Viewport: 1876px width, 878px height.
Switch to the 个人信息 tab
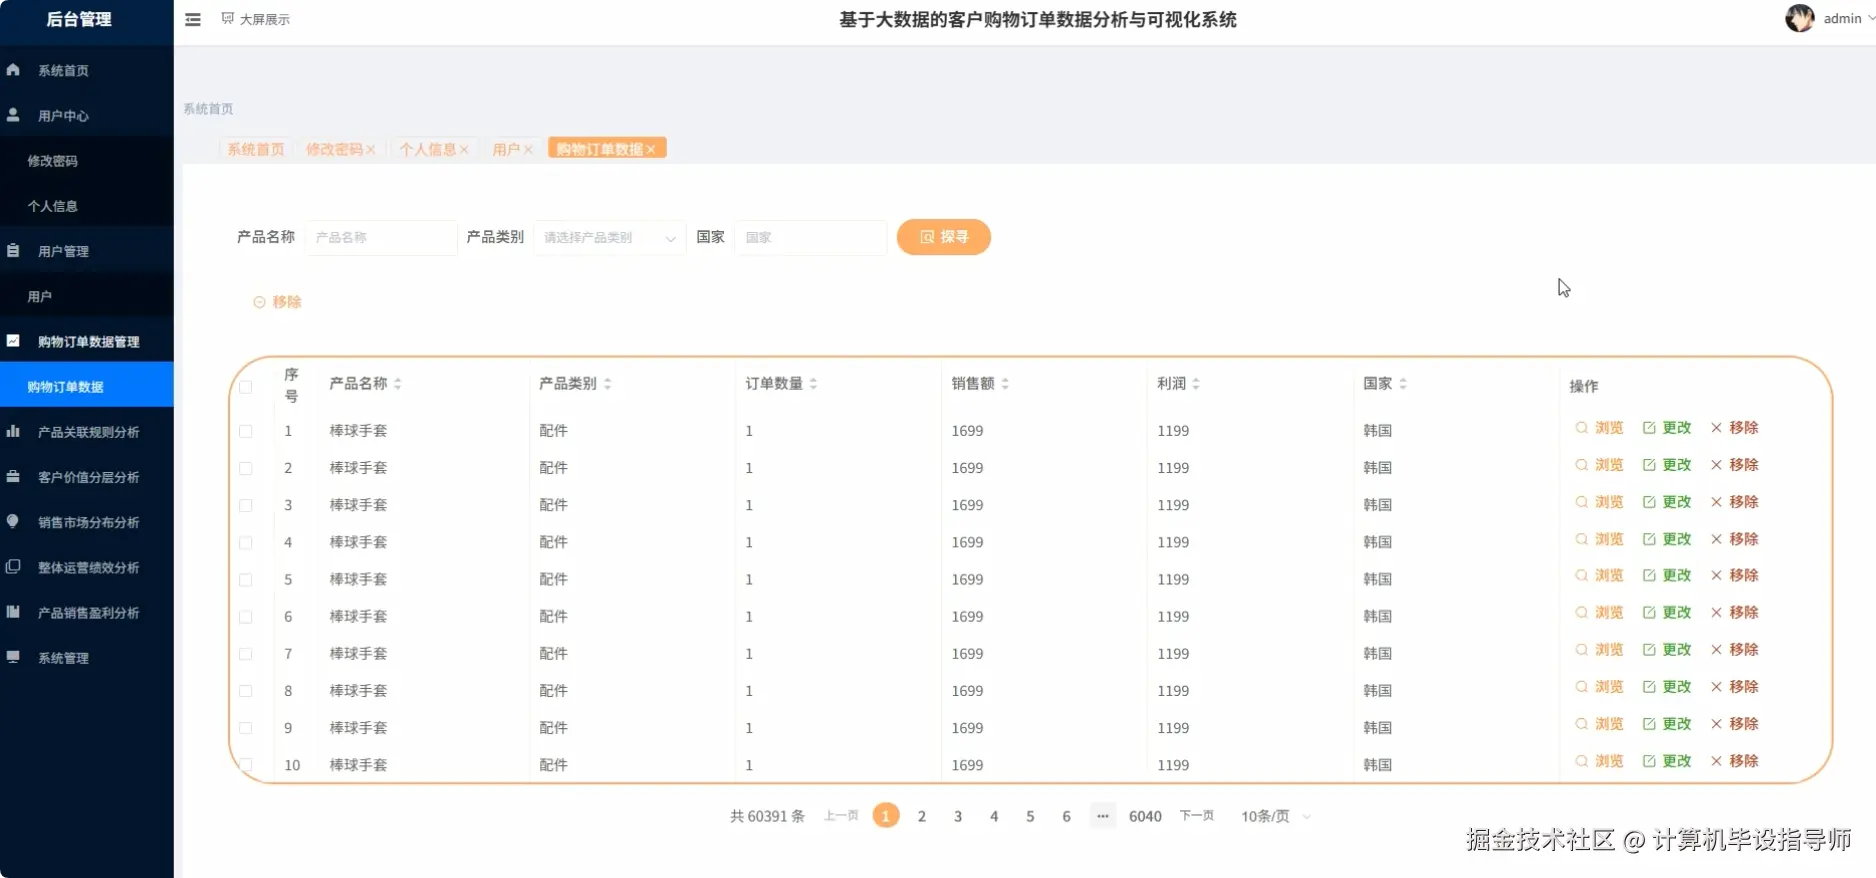427,149
